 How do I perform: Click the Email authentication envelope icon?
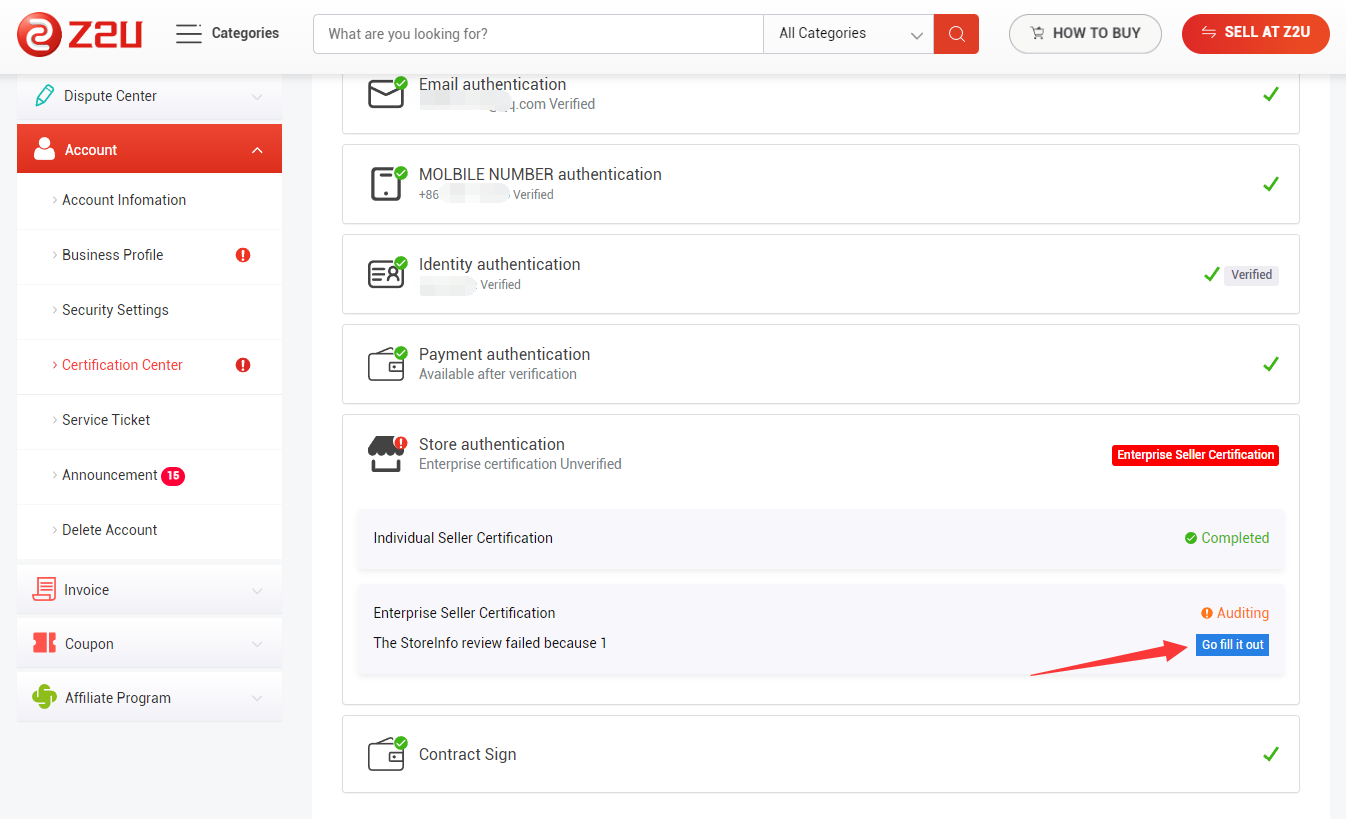click(x=386, y=94)
